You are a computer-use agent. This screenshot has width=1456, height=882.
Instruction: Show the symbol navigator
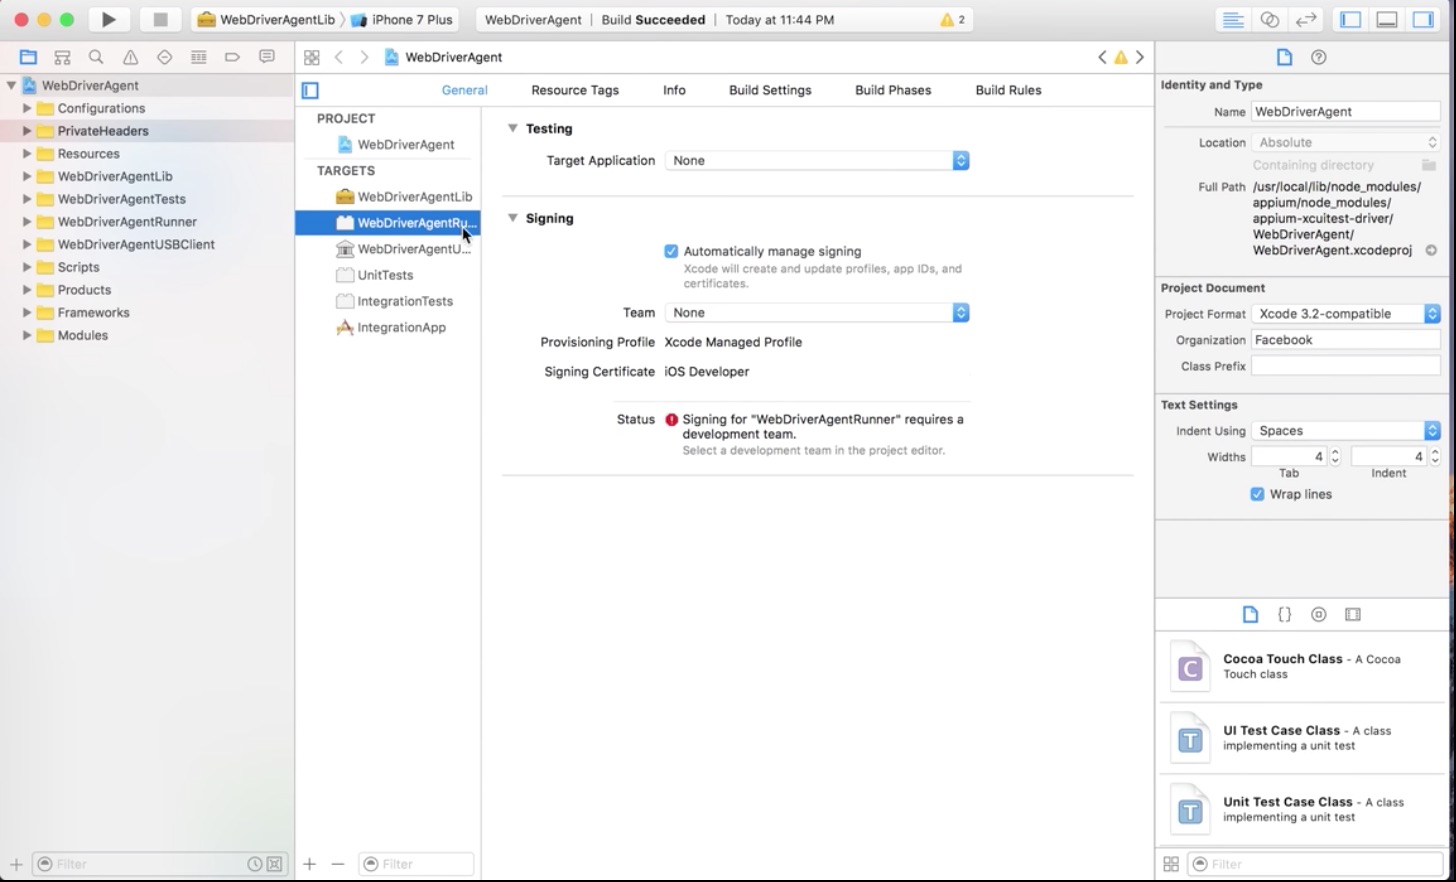tap(62, 57)
